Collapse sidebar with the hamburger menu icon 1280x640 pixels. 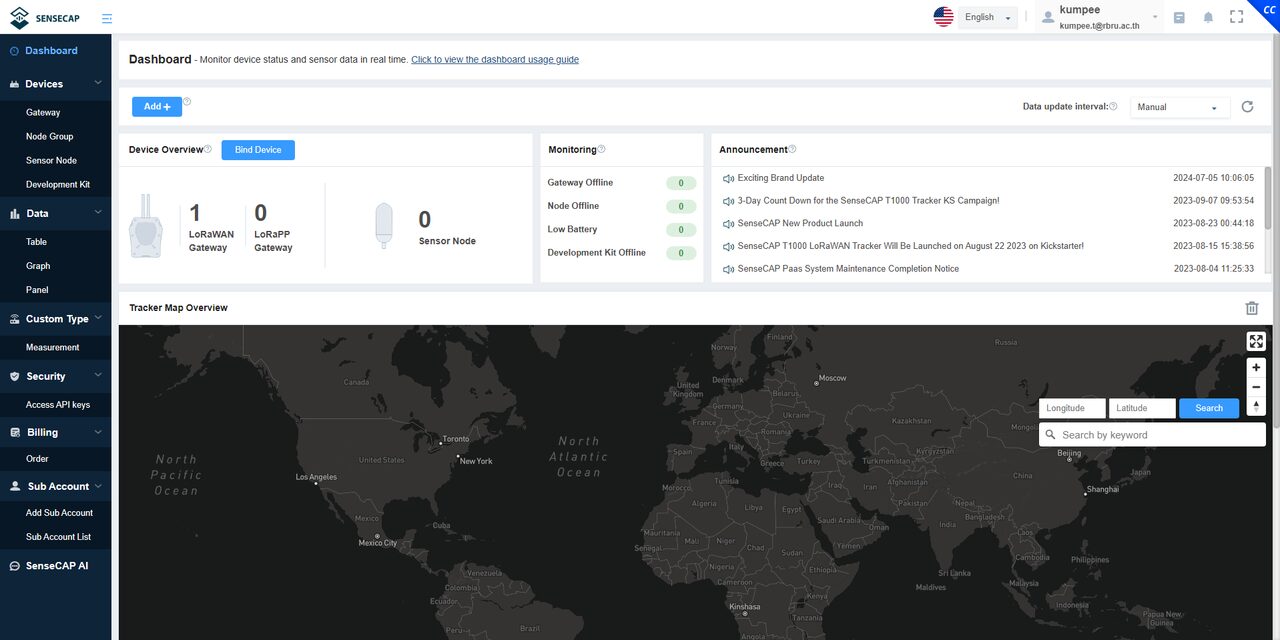pyautogui.click(x=107, y=18)
